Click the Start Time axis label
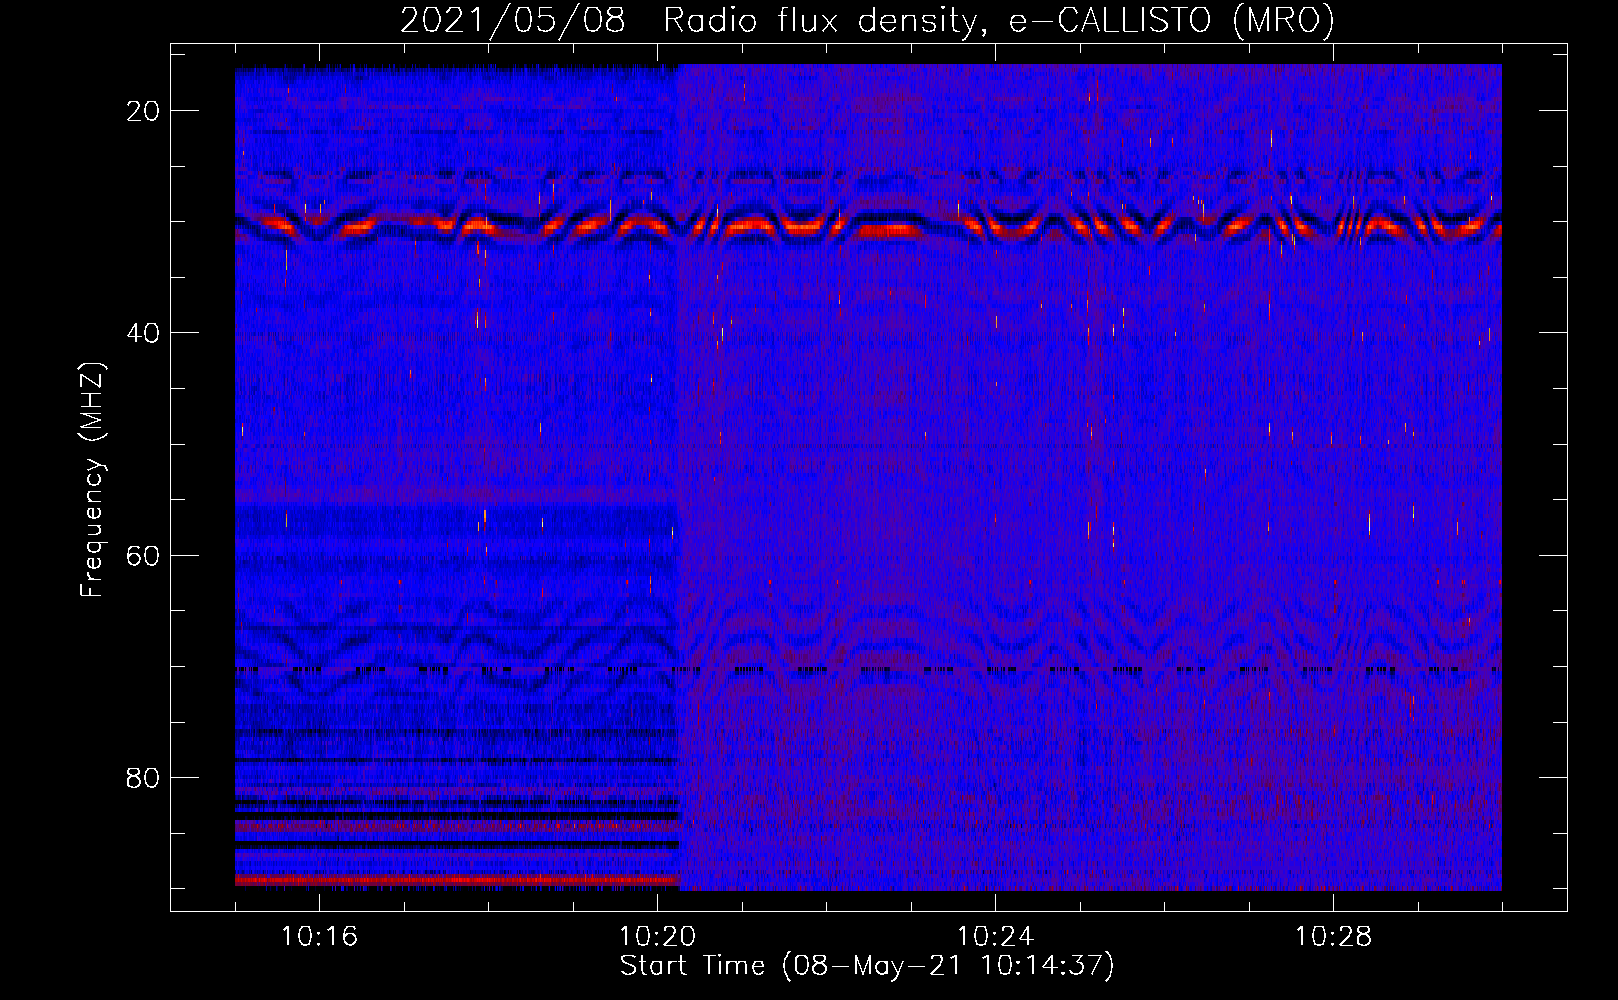This screenshot has width=1618, height=1000. click(867, 966)
